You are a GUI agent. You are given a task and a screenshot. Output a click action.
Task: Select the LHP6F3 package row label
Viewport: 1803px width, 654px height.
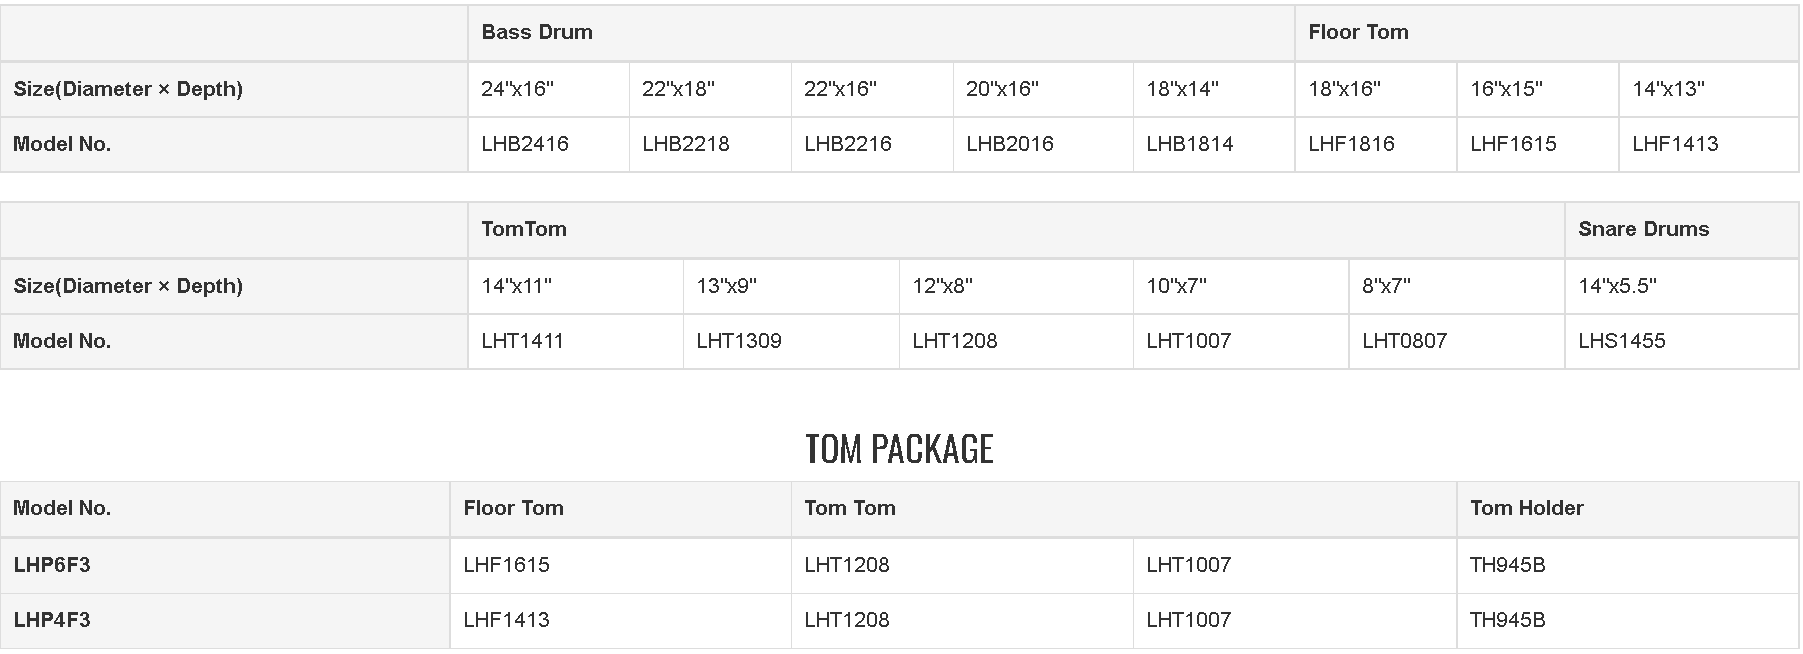pos(52,565)
